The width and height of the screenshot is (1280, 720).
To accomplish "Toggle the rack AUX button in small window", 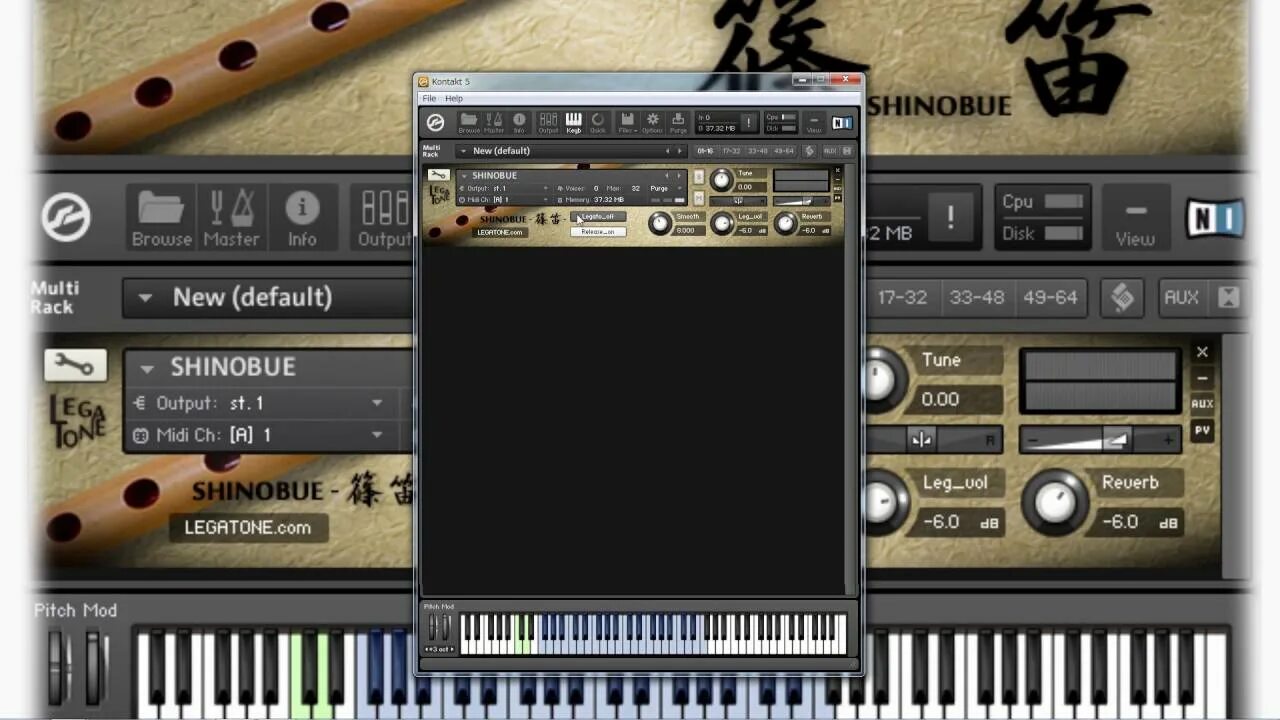I will 830,151.
